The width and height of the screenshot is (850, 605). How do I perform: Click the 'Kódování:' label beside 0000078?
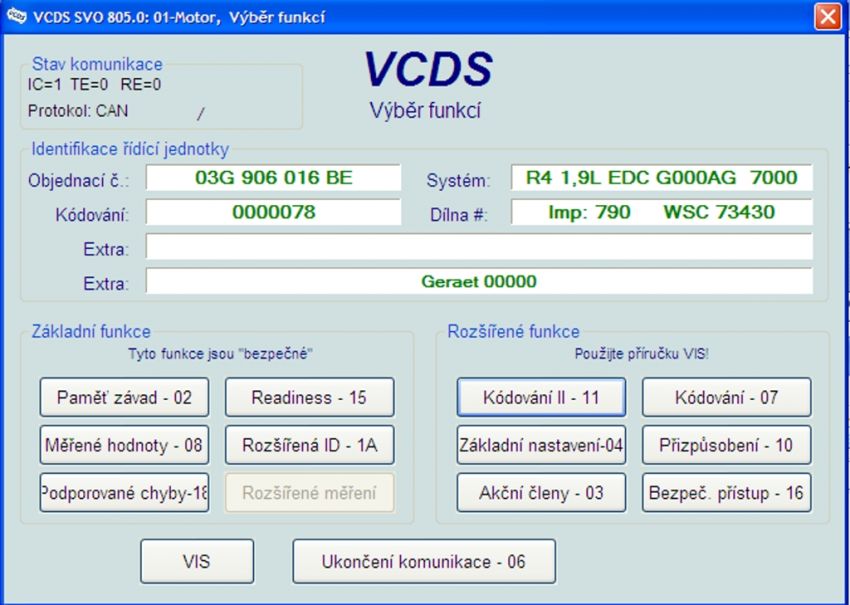tap(92, 215)
